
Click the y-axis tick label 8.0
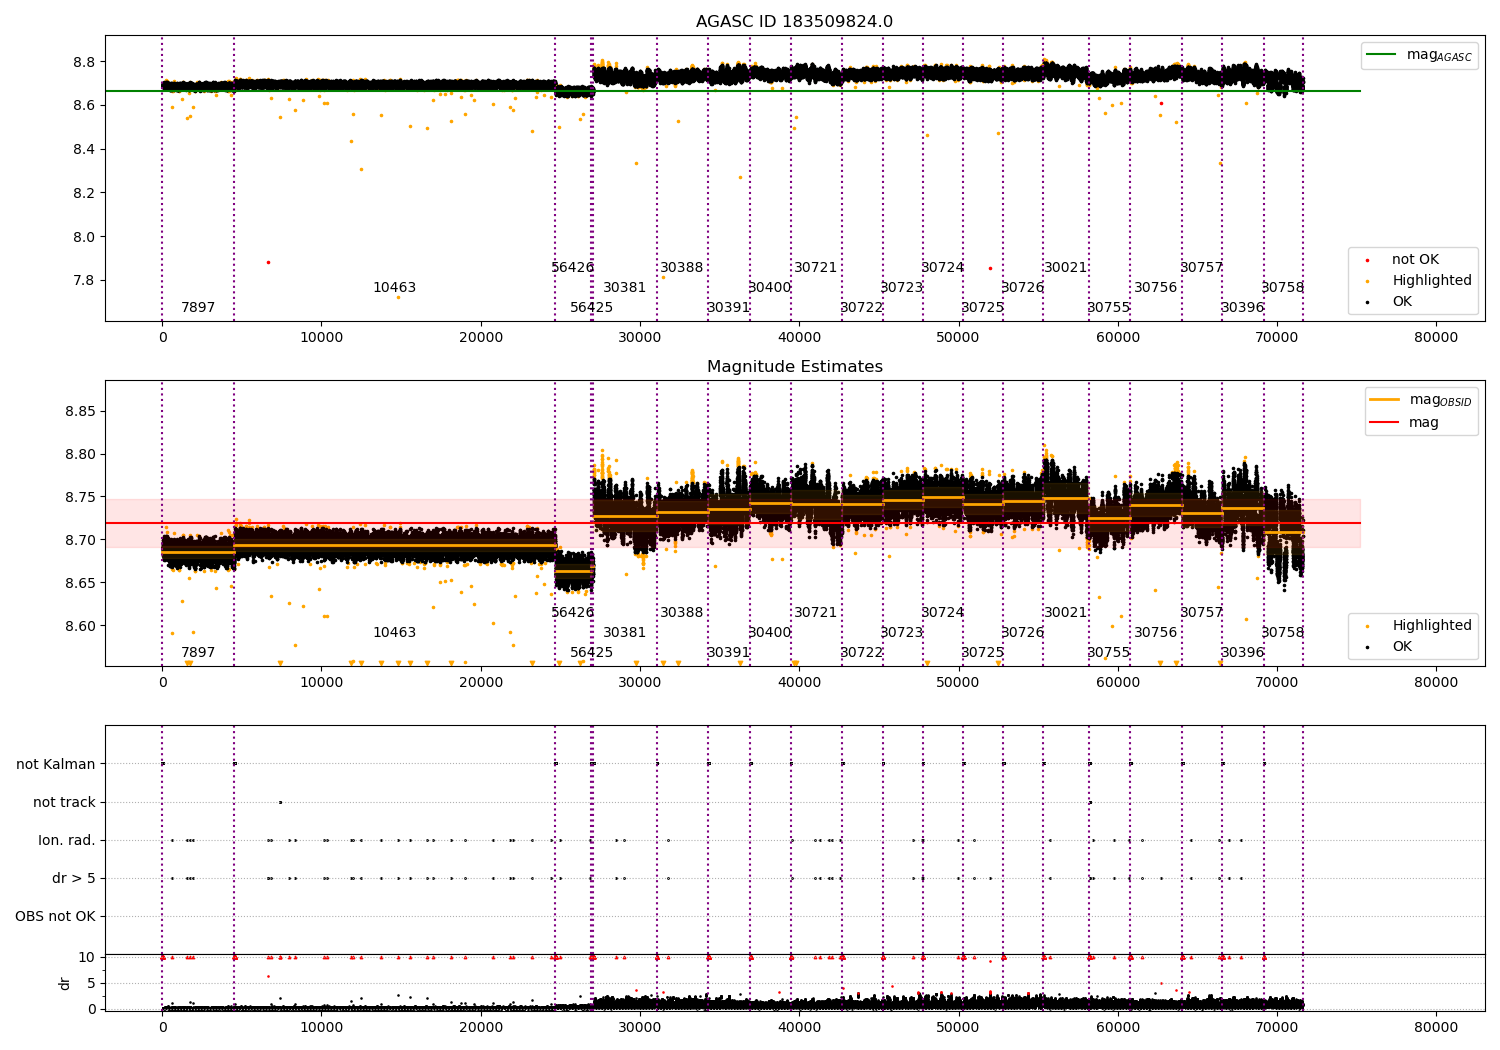click(84, 237)
